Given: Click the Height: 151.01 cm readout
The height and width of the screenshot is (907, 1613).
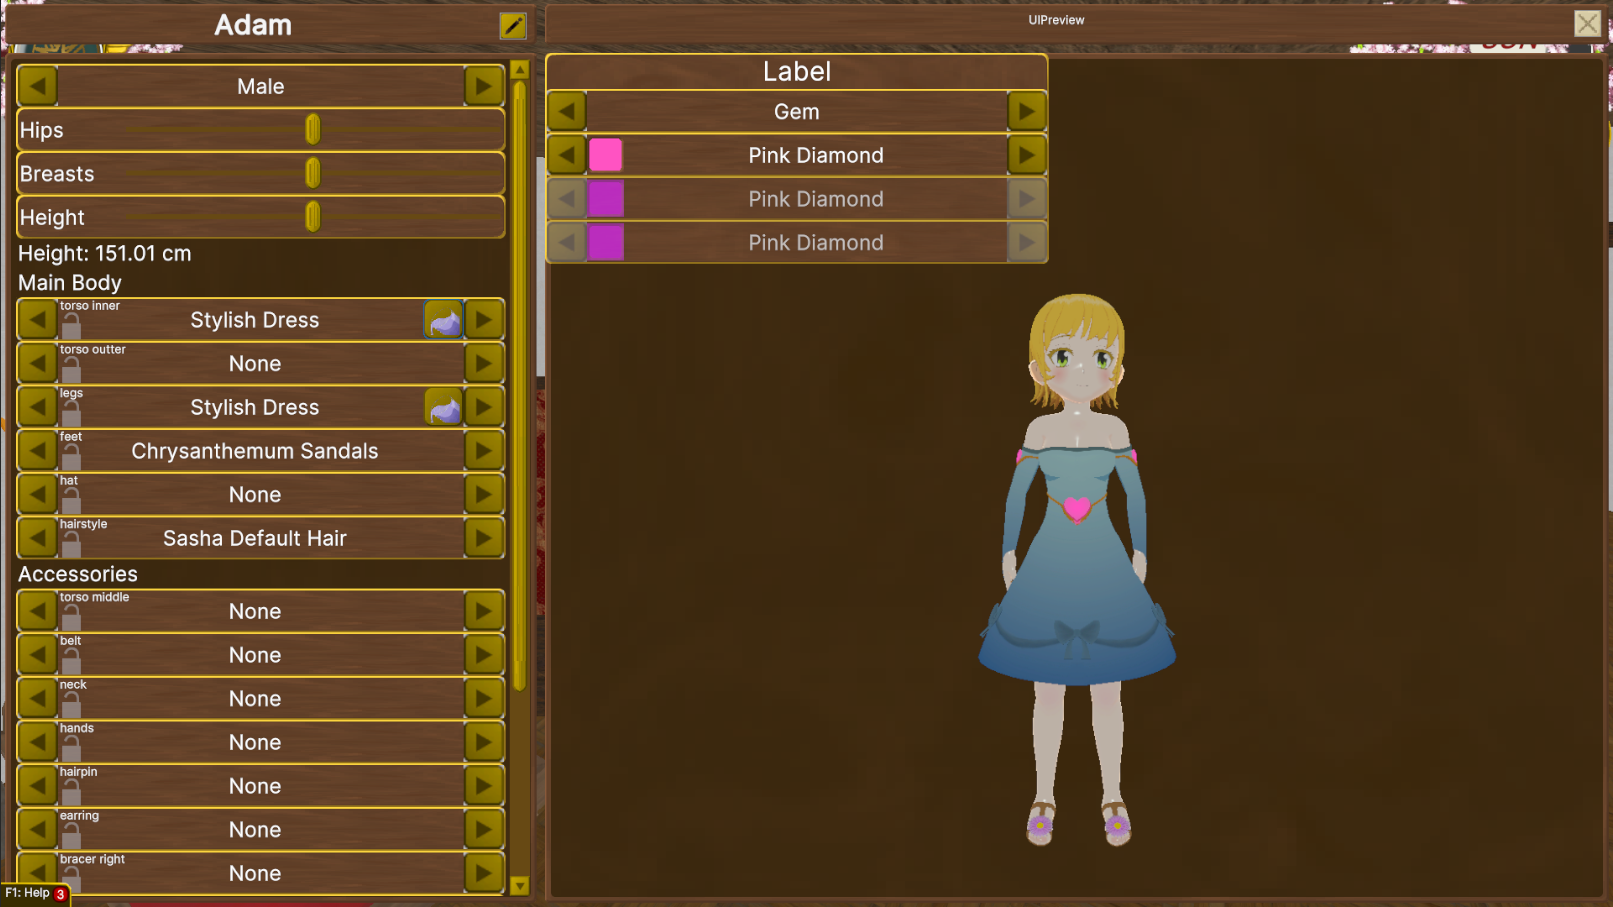Looking at the screenshot, I should tap(105, 253).
